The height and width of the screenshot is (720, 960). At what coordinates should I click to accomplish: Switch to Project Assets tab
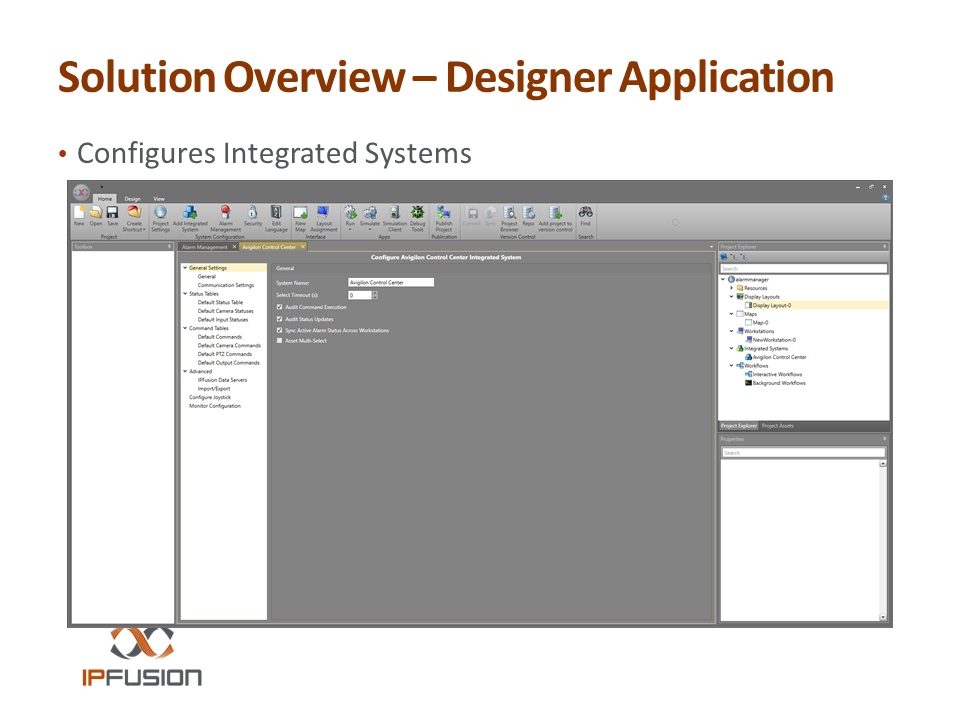pos(778,426)
